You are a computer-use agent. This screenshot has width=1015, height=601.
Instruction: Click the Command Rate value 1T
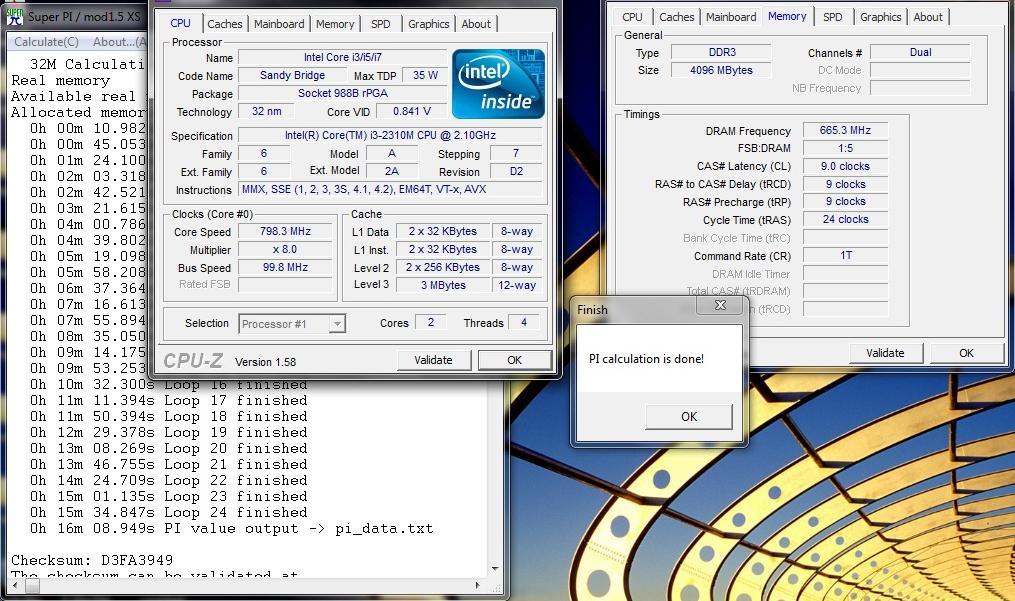point(845,255)
